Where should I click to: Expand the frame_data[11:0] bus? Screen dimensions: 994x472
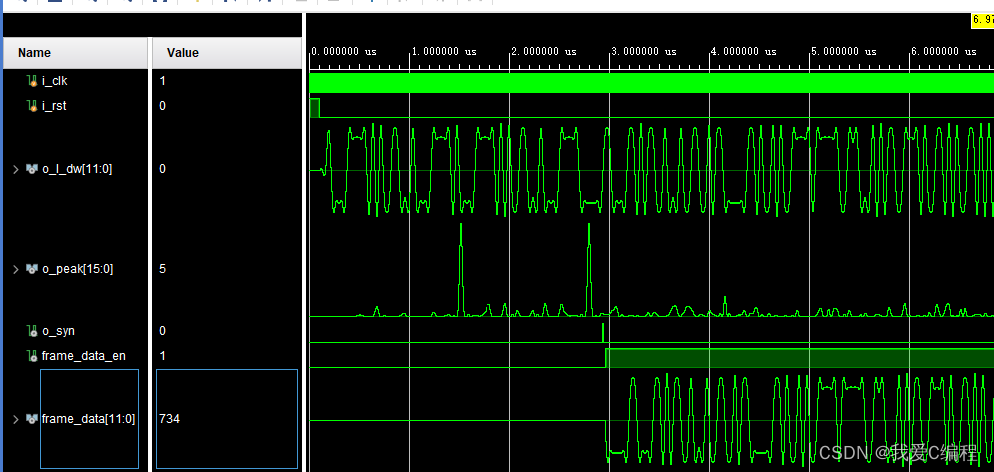tap(15, 419)
